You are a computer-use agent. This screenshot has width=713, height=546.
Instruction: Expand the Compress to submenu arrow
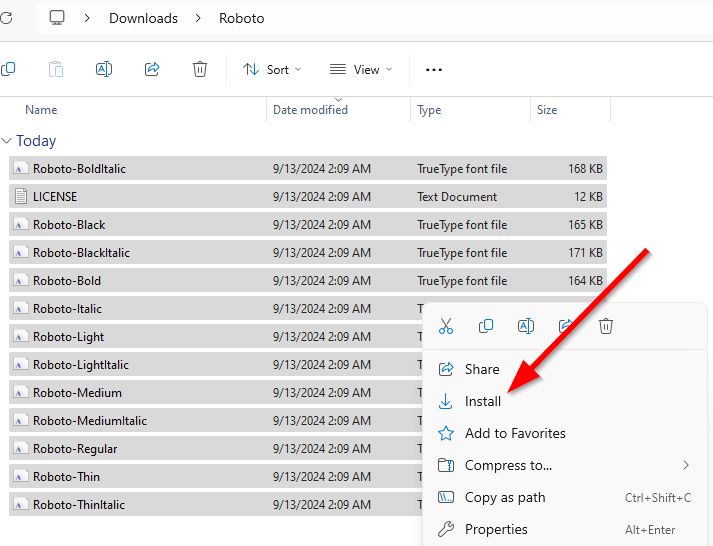(686, 465)
